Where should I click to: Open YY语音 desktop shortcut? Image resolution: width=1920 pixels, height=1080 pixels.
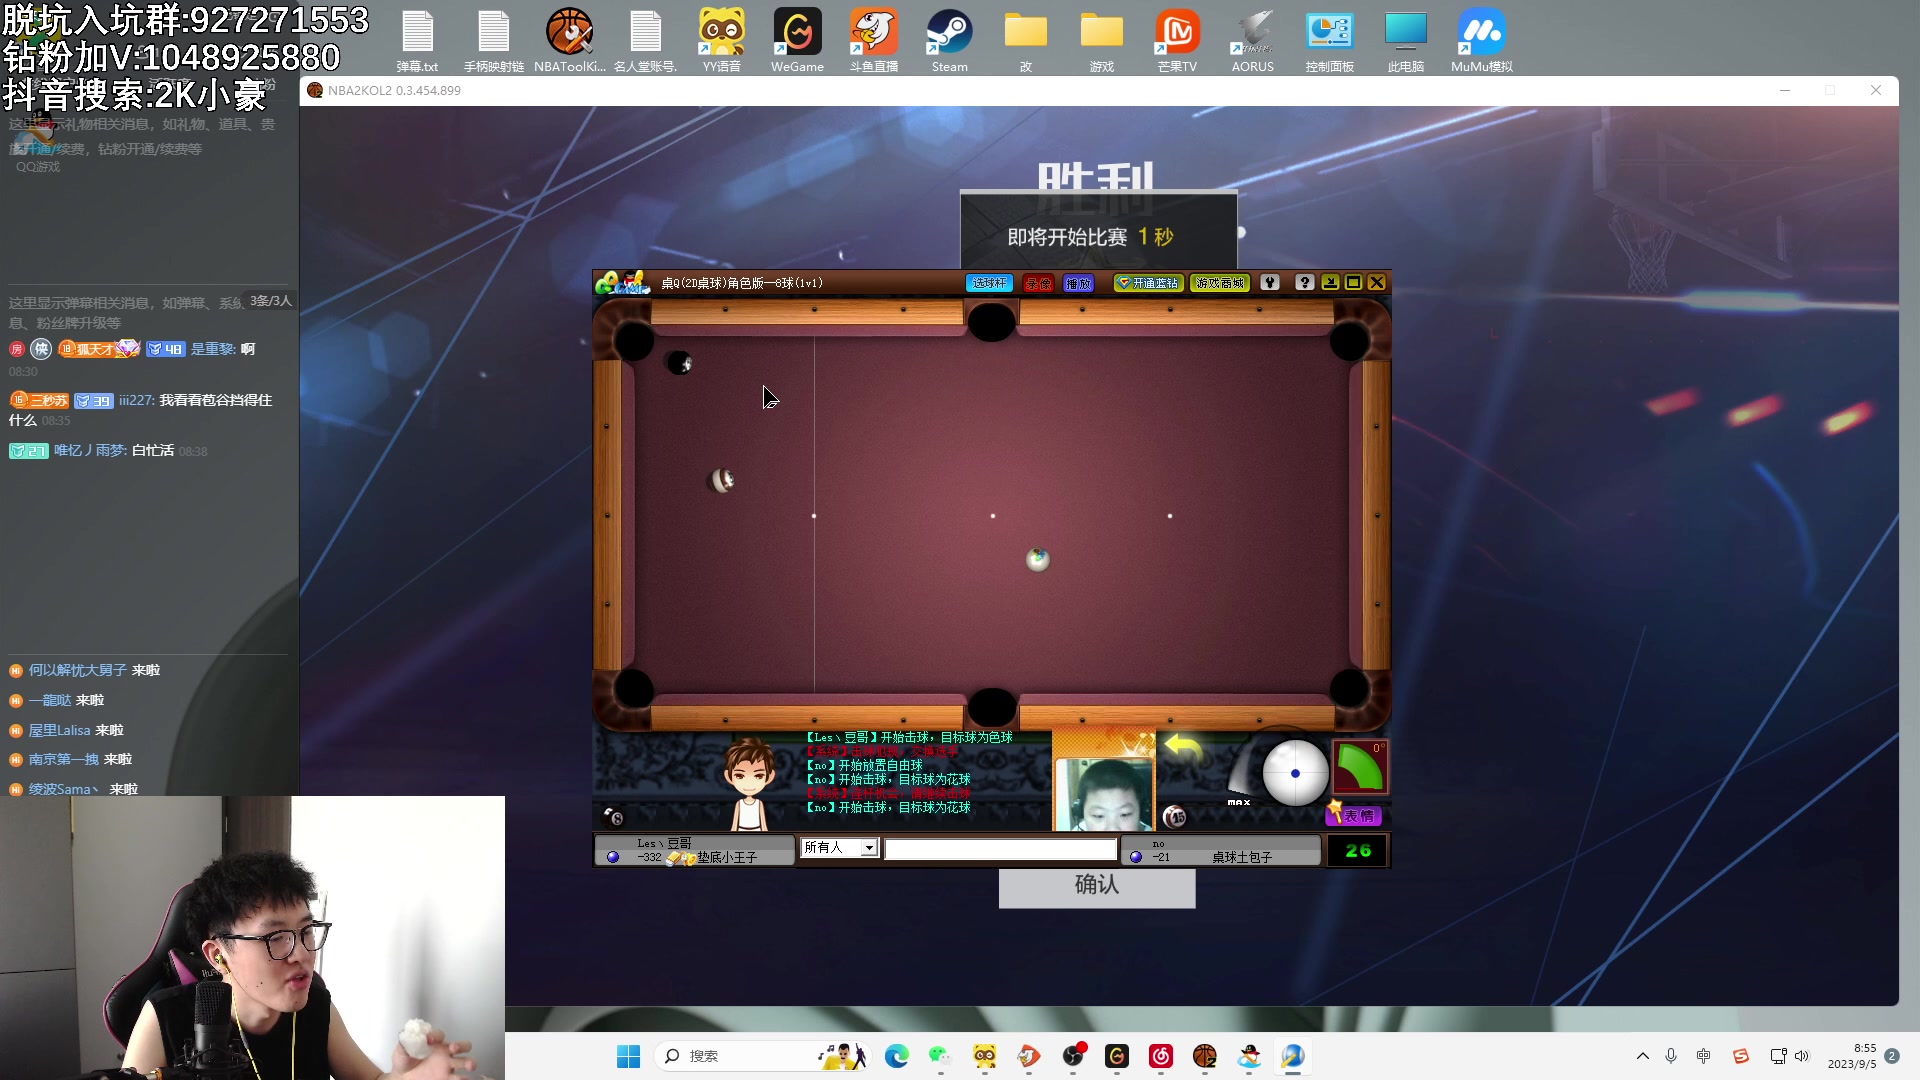pyautogui.click(x=722, y=41)
